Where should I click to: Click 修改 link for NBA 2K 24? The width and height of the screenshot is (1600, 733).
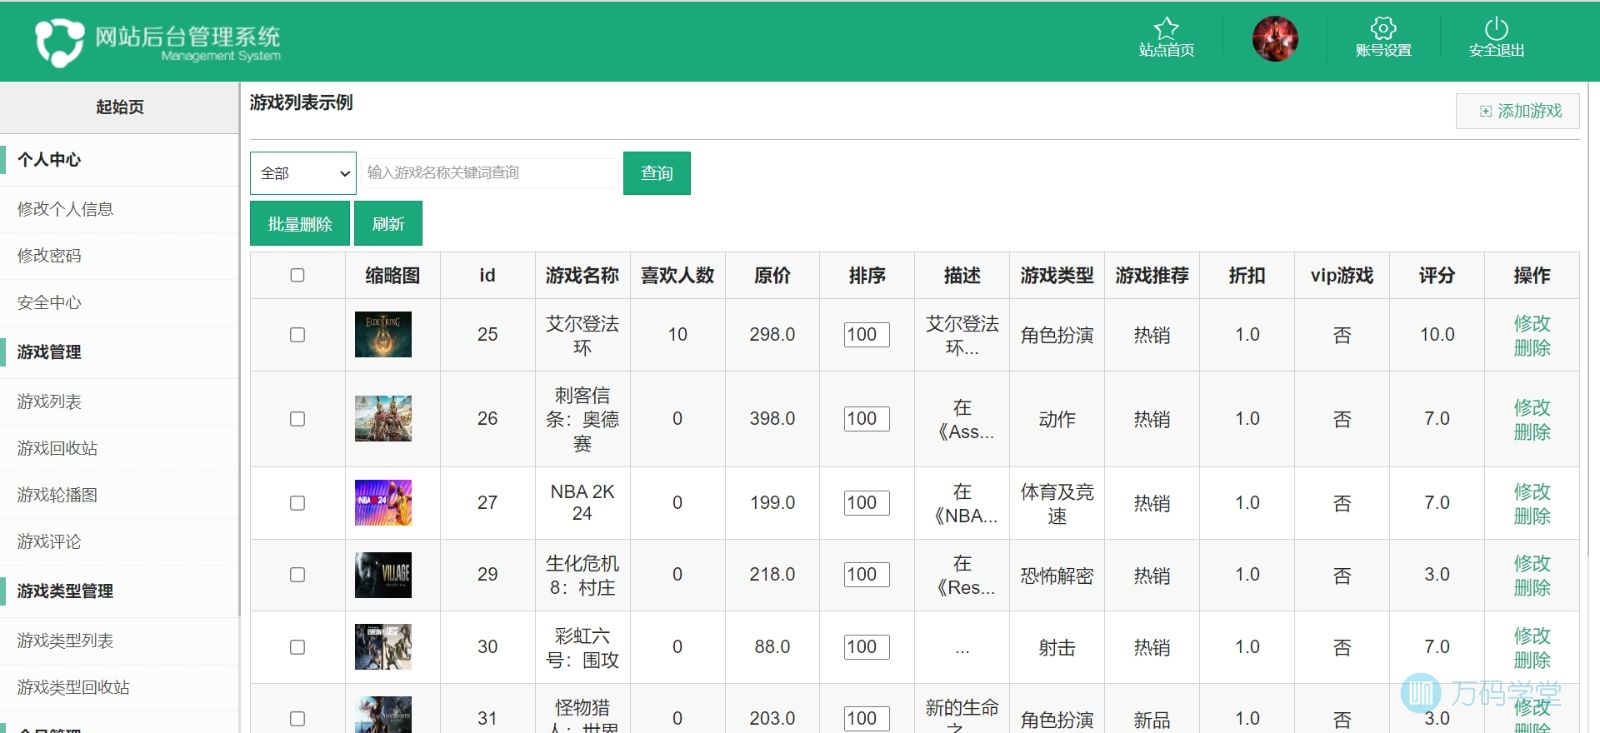tap(1532, 491)
